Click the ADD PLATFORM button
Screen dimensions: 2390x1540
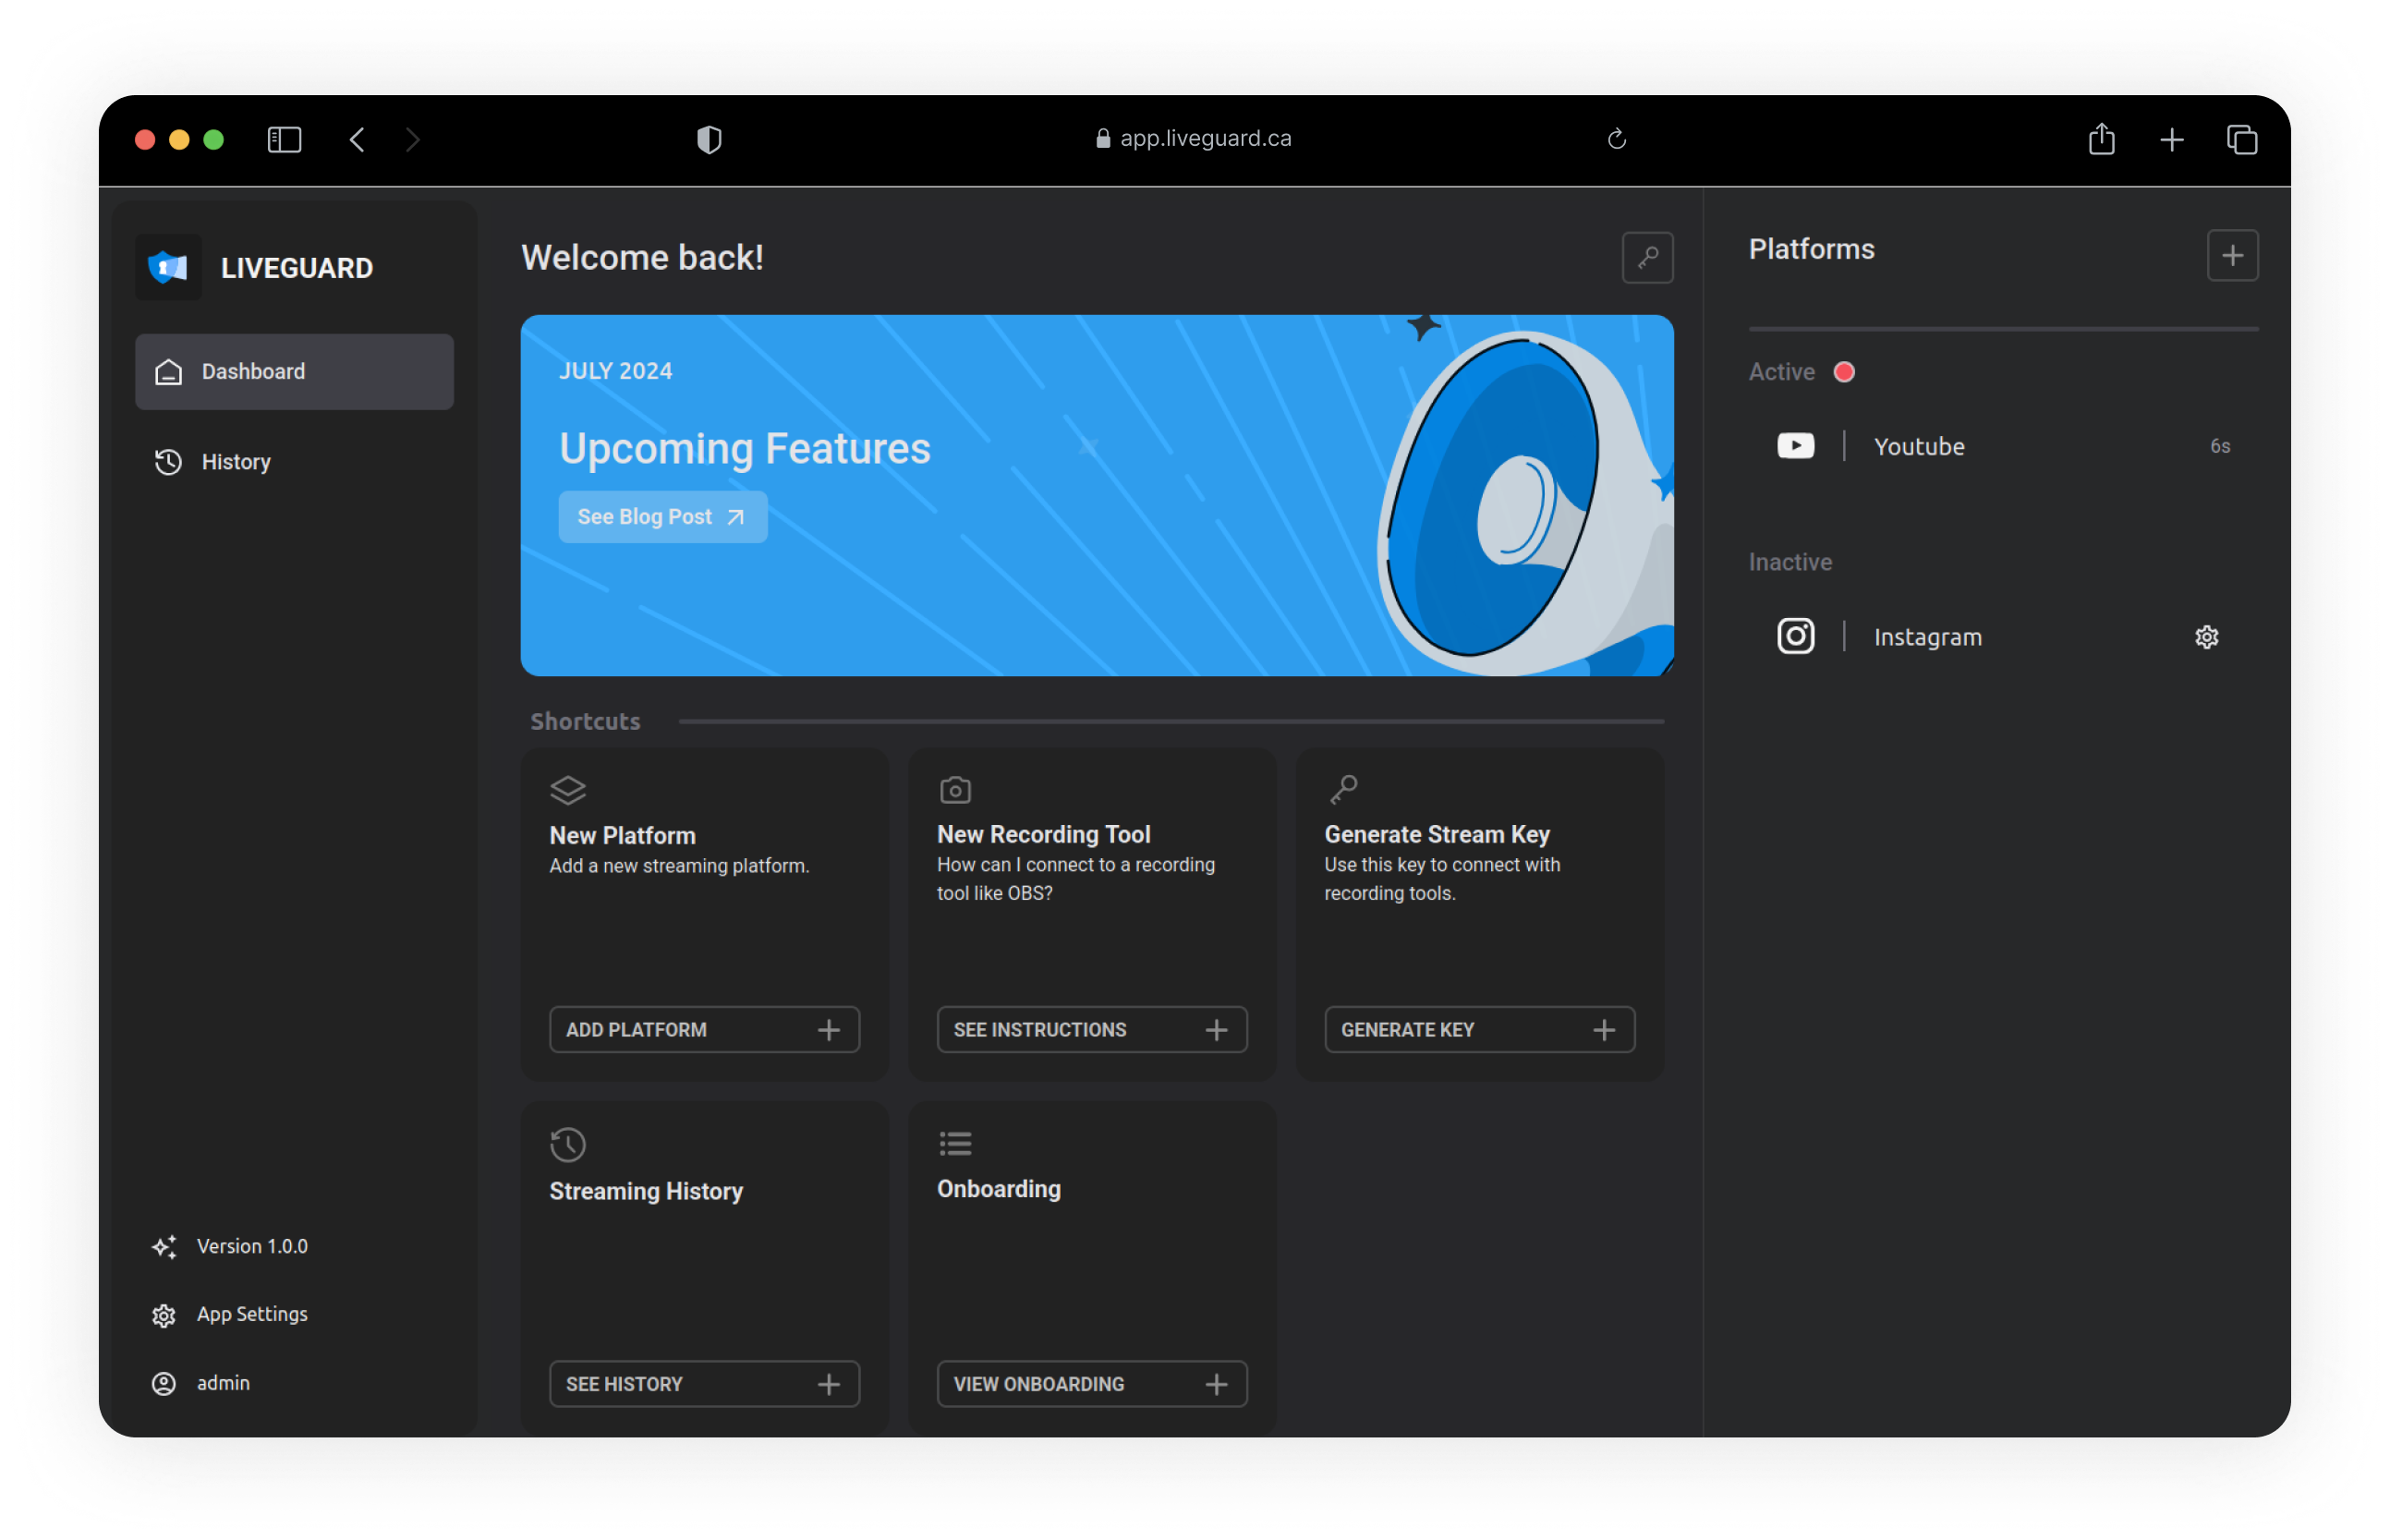click(704, 1029)
